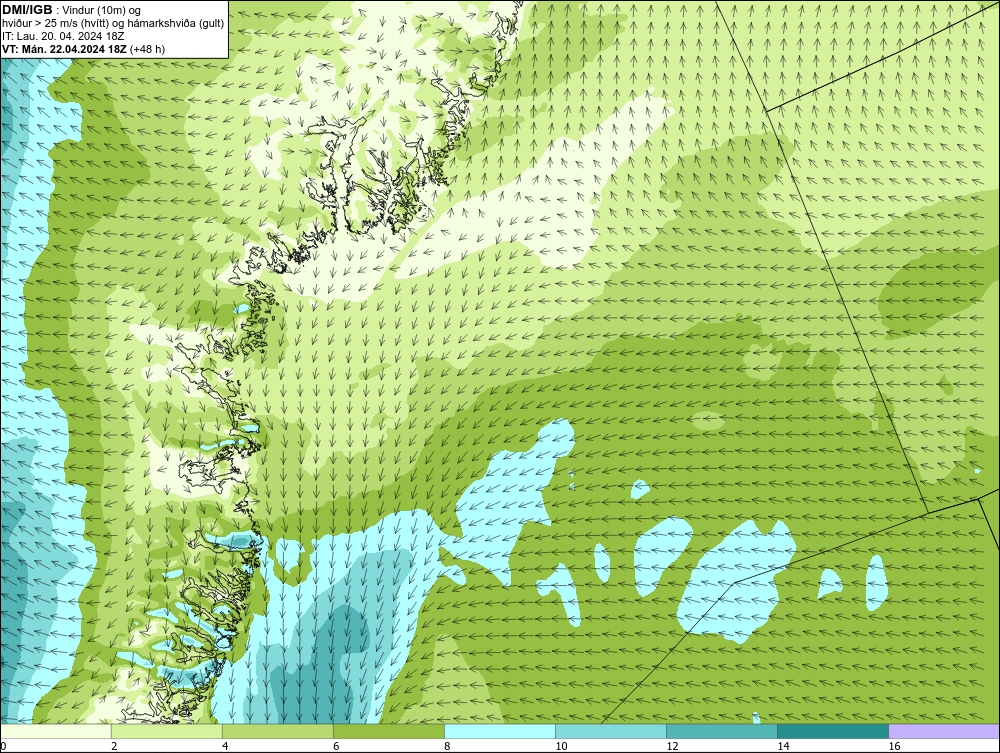Click the DMI/IGB title text
Image resolution: width=1000 pixels, height=753 pixels.
pyautogui.click(x=27, y=10)
